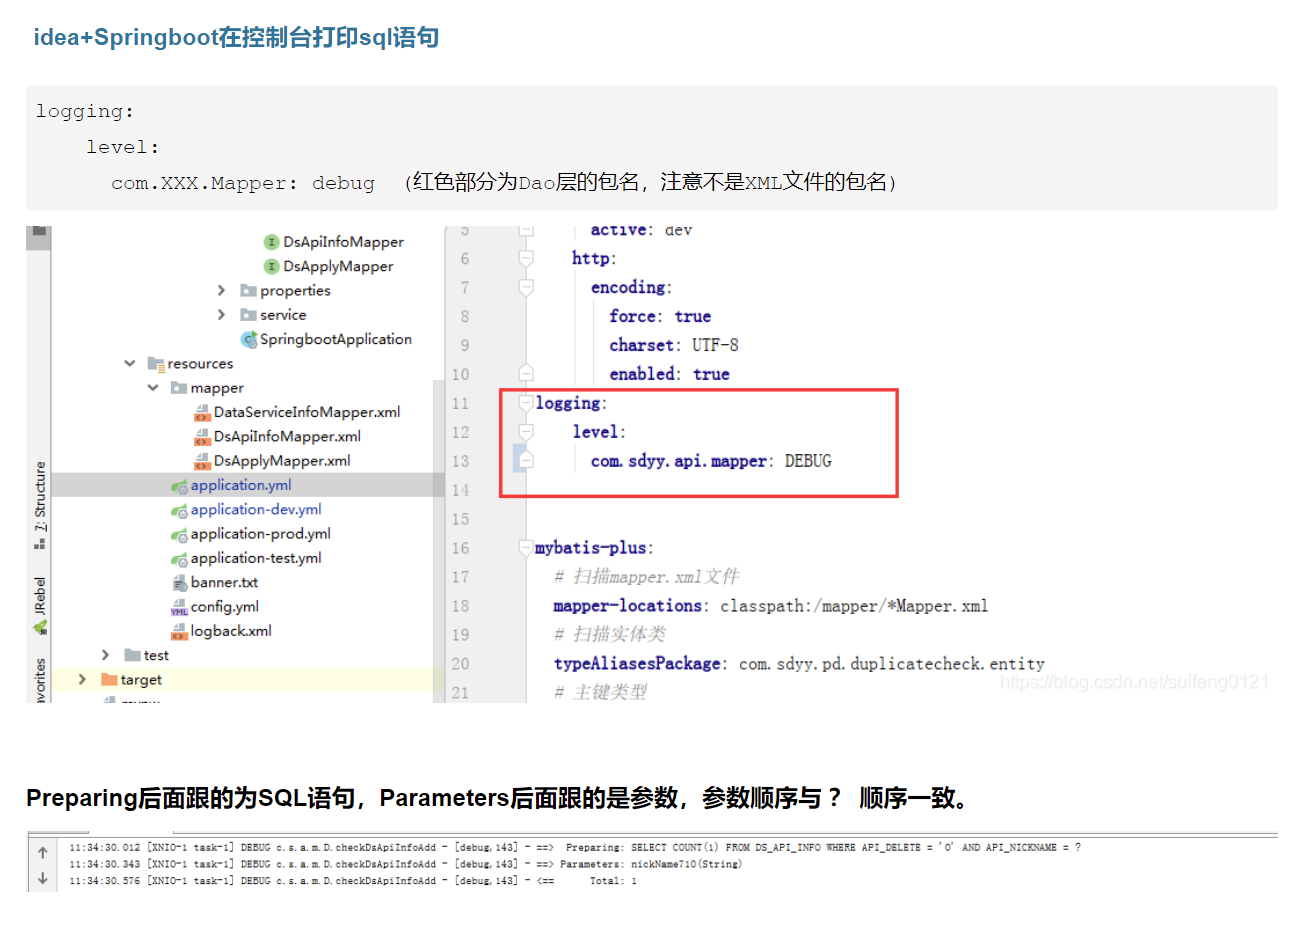This screenshot has height=926, width=1313.
Task: Expand the test folder arrow
Action: (x=106, y=655)
